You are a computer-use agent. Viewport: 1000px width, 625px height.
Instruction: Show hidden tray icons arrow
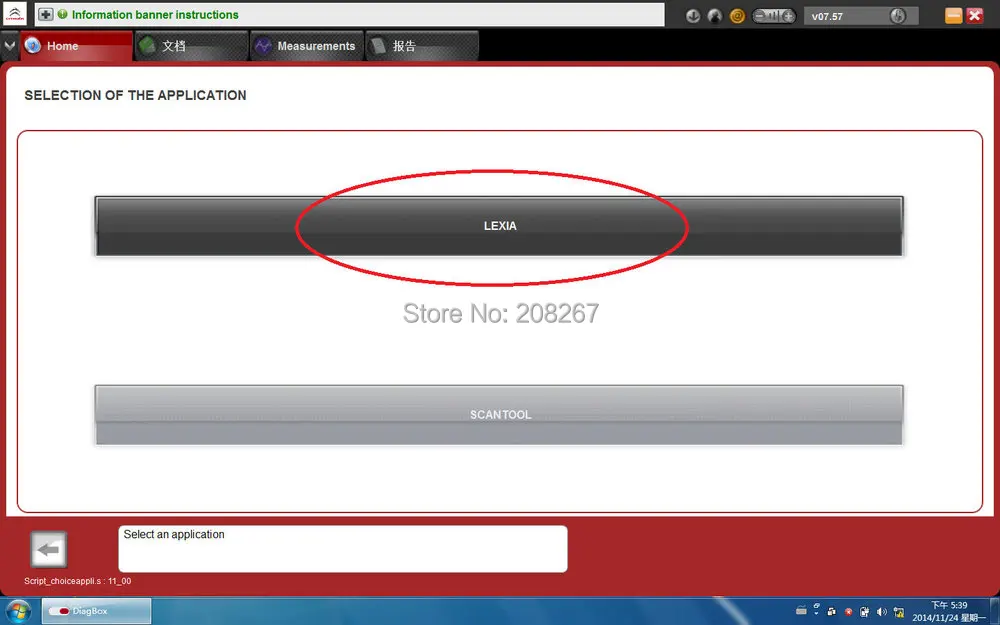click(x=816, y=613)
